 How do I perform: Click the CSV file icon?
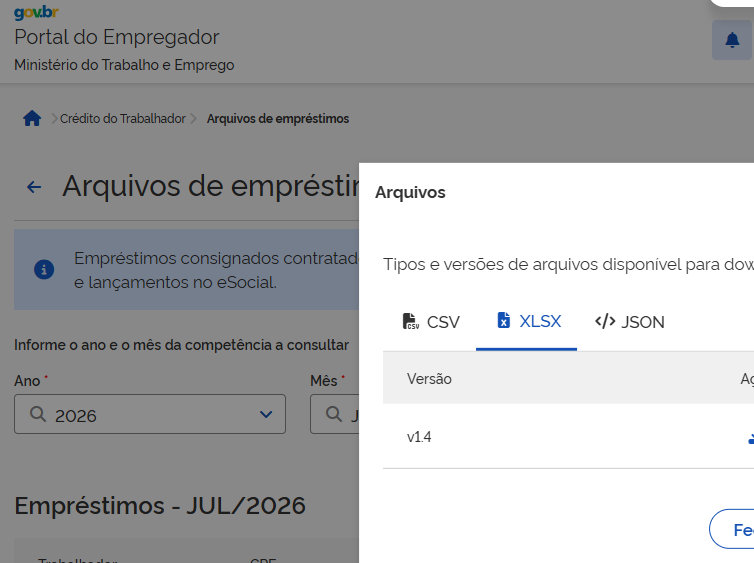[410, 321]
